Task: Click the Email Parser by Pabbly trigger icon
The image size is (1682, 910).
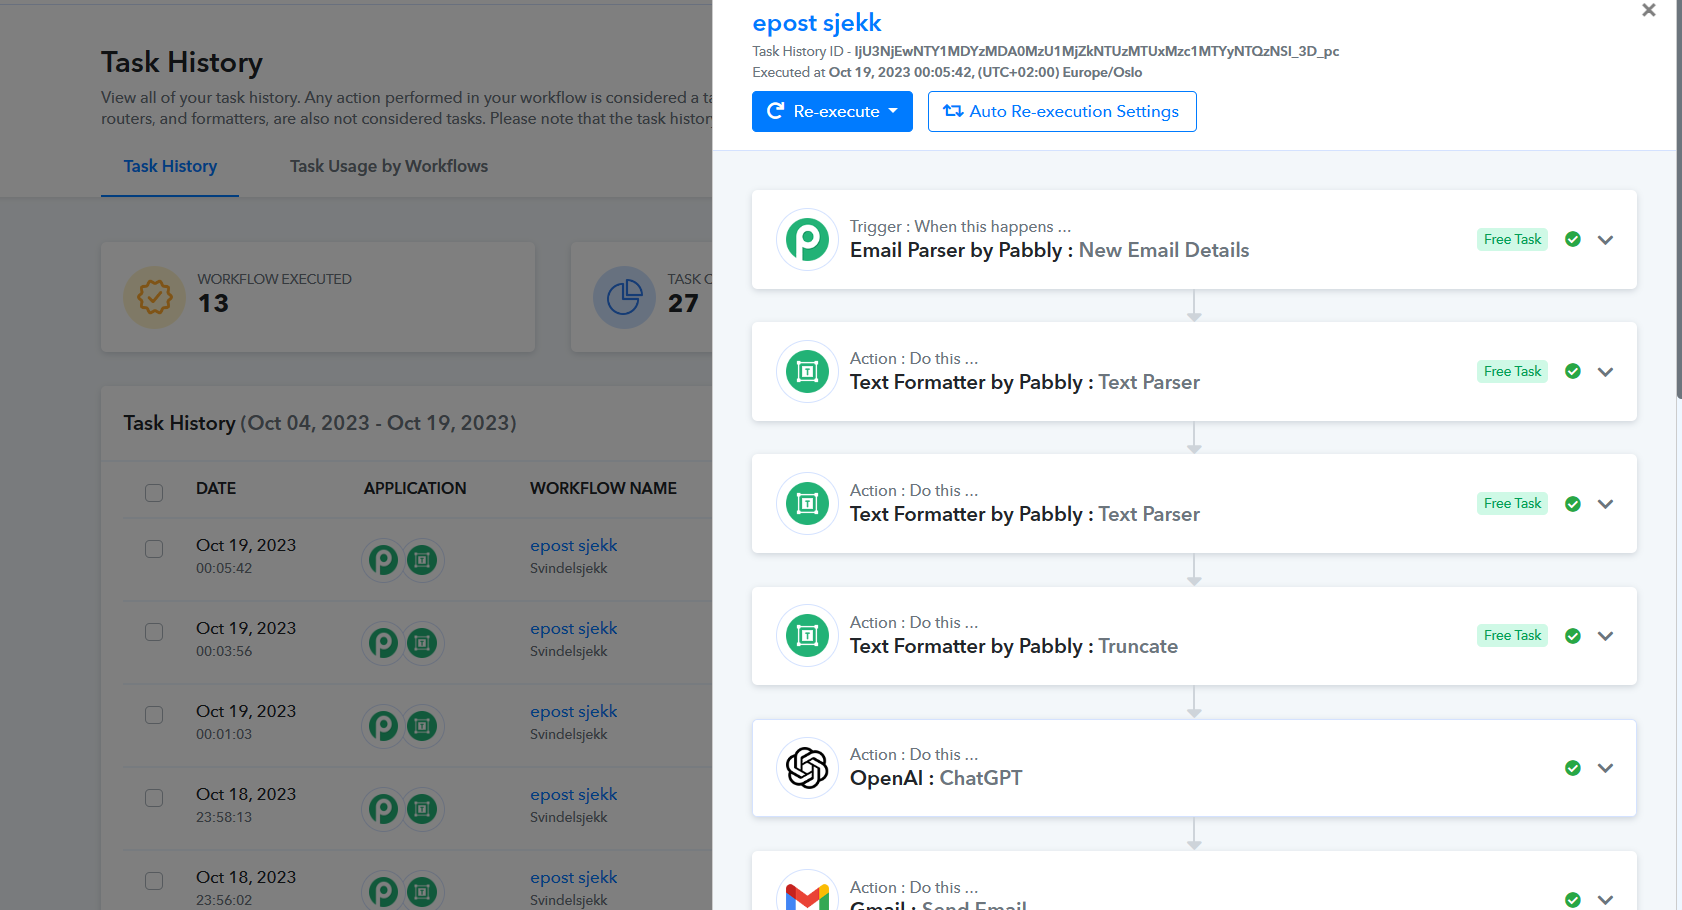Action: coord(807,240)
